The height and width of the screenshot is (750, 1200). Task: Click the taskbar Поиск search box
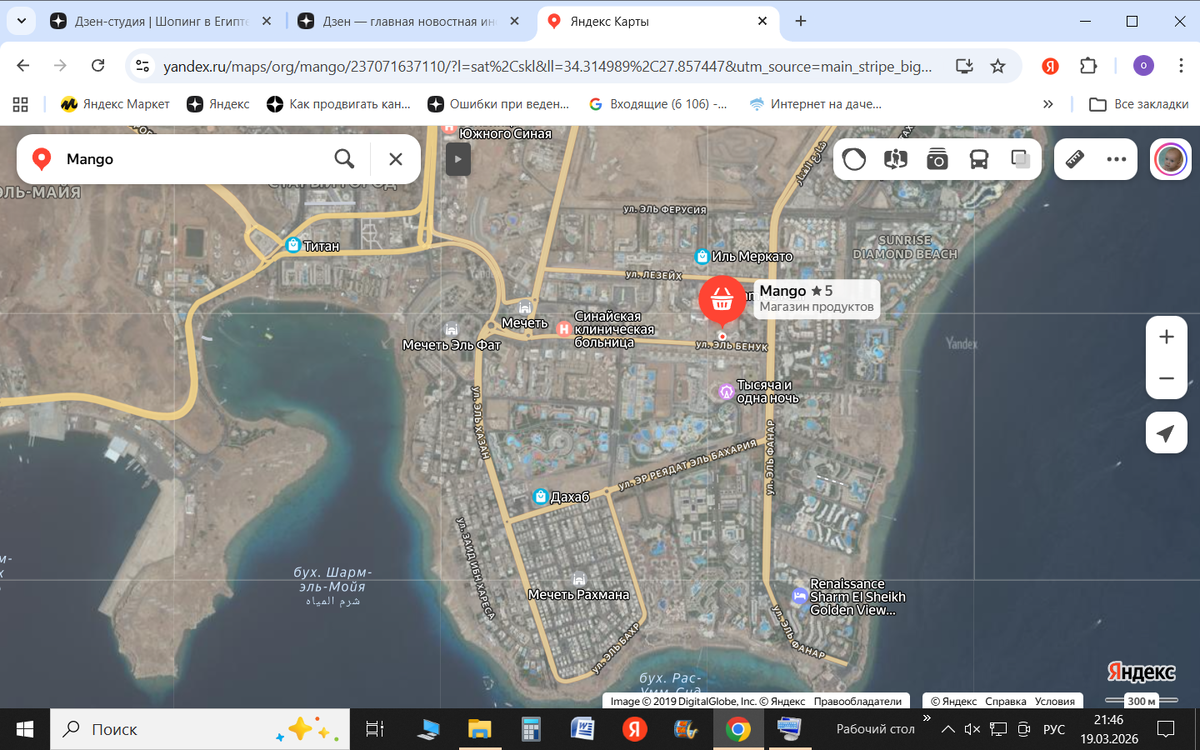click(199, 729)
